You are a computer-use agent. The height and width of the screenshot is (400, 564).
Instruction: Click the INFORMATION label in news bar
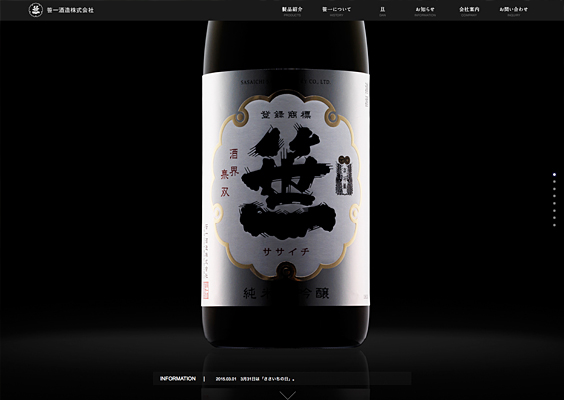coord(178,378)
